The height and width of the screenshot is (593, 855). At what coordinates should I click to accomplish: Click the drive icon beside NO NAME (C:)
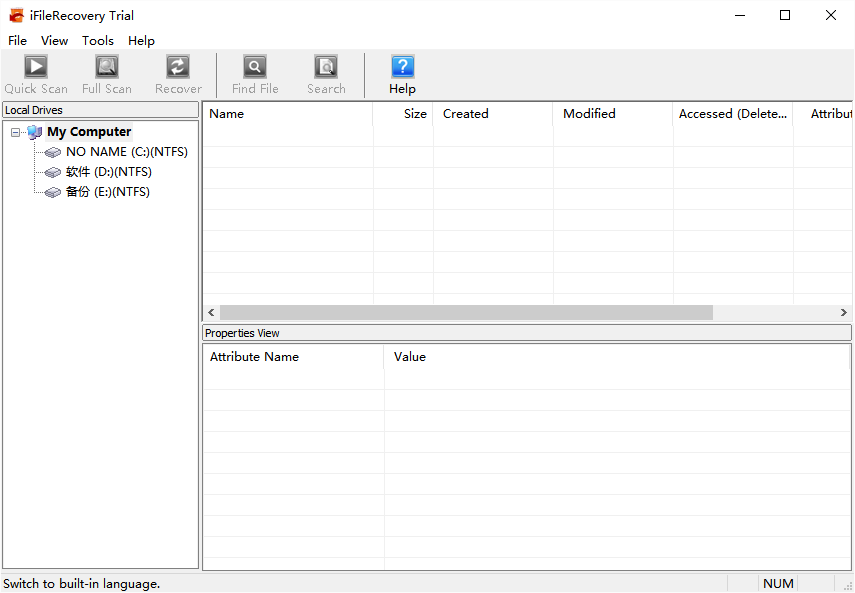52,153
